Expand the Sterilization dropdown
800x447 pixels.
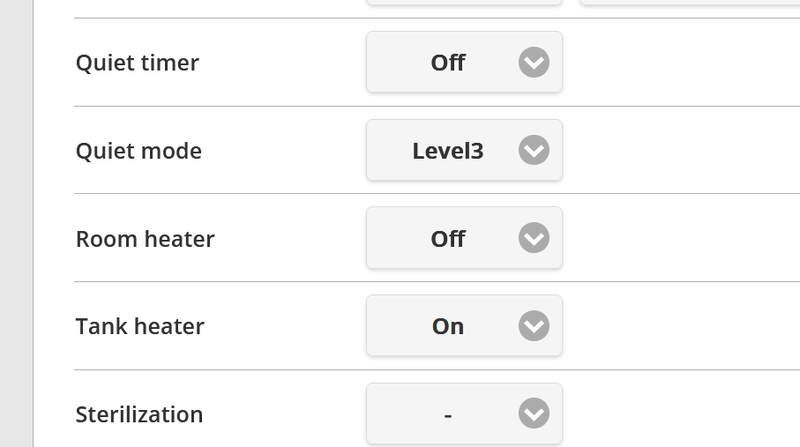tap(464, 413)
